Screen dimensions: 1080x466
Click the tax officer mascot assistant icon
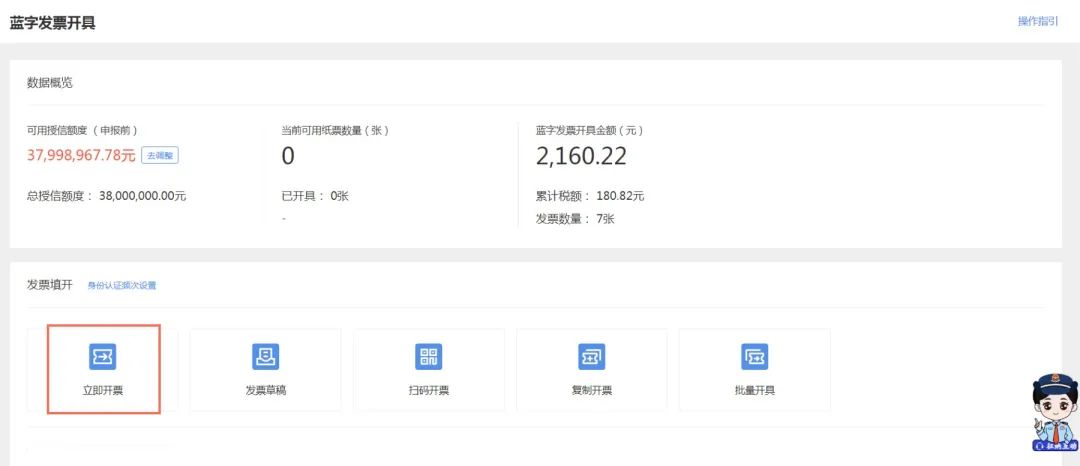(1054, 411)
